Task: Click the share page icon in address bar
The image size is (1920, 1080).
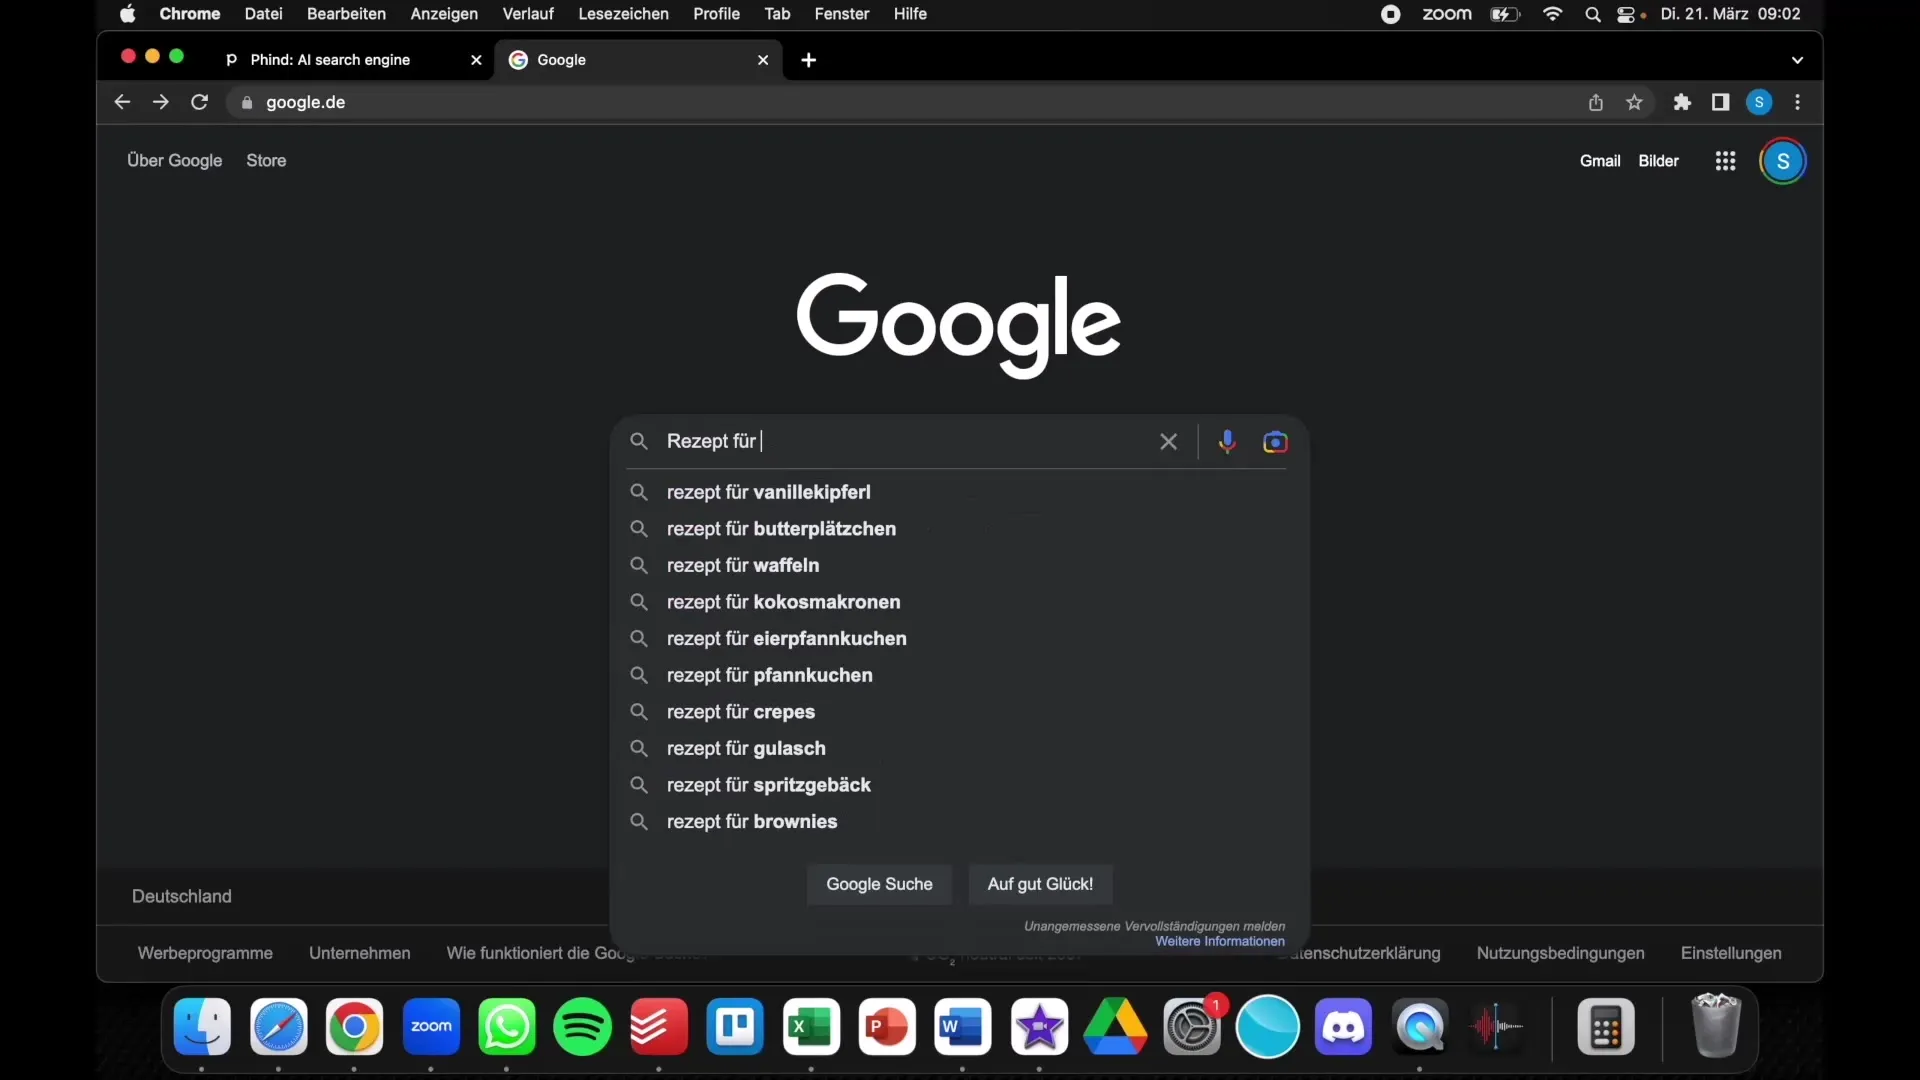Action: (1596, 102)
